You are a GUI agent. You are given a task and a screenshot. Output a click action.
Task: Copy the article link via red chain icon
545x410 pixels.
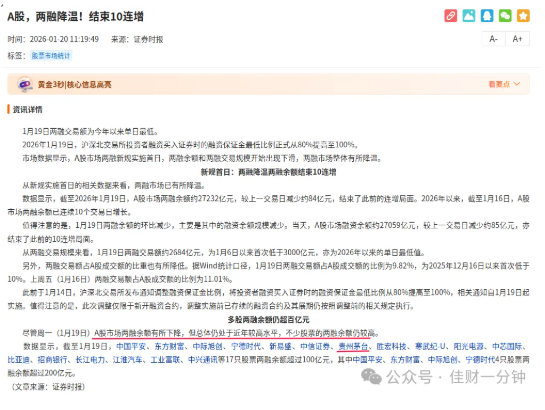point(450,16)
